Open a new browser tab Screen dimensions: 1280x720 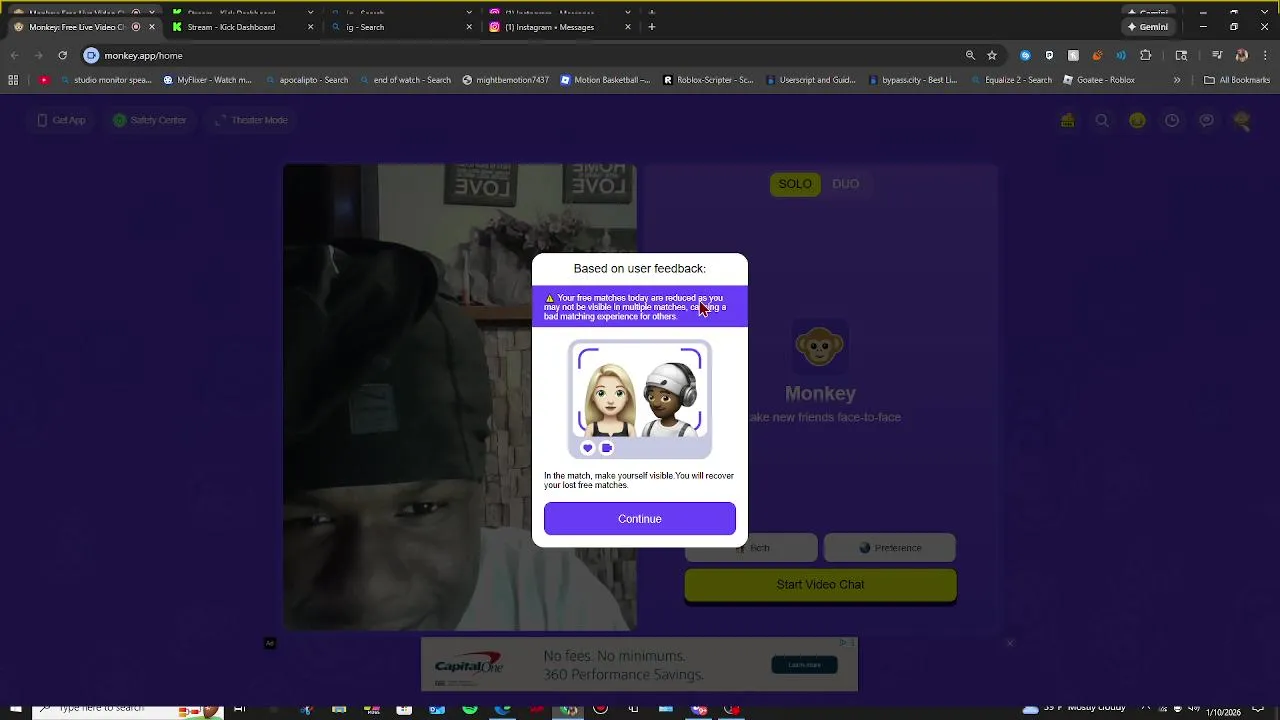[652, 27]
